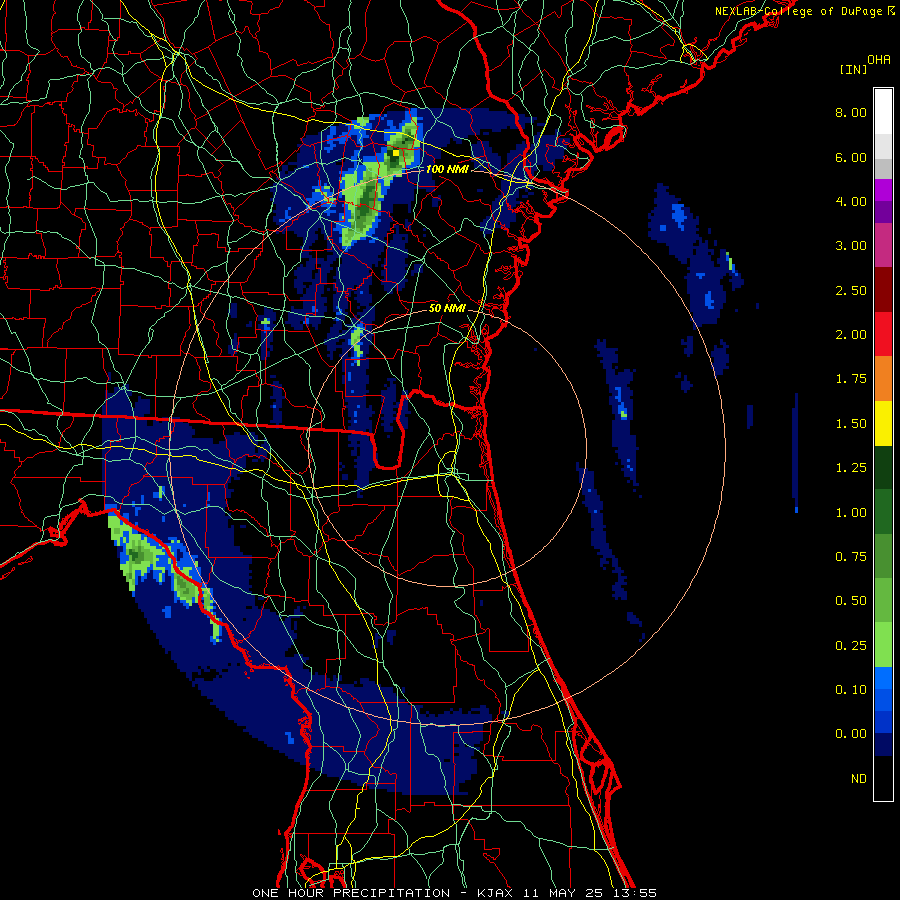Click the 1.25 legend value
This screenshot has height=900, width=900.
click(851, 468)
